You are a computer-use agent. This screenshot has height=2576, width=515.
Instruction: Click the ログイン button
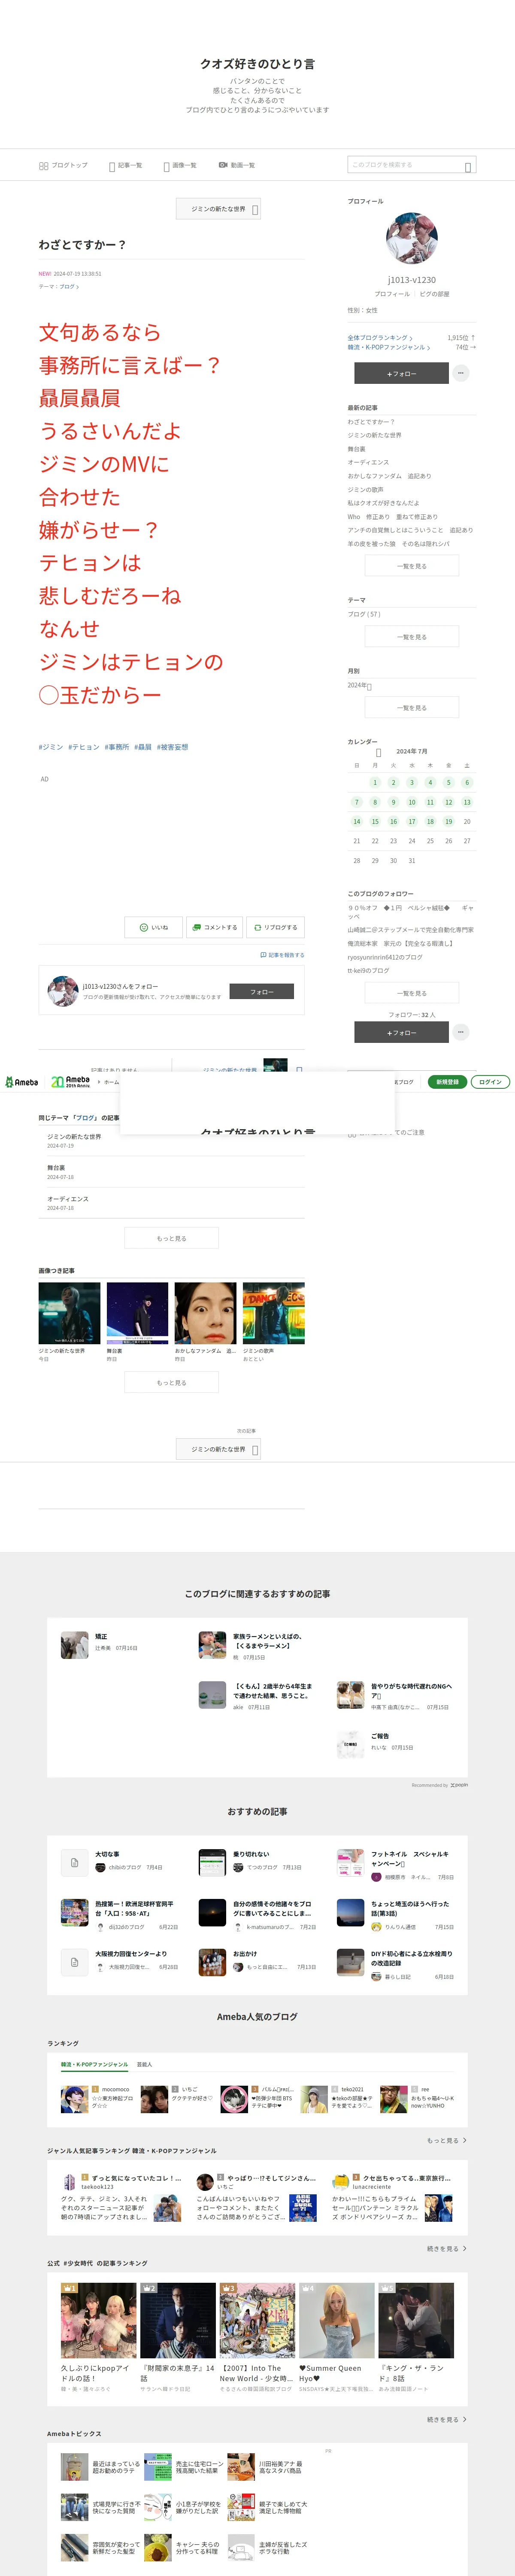tap(490, 1082)
